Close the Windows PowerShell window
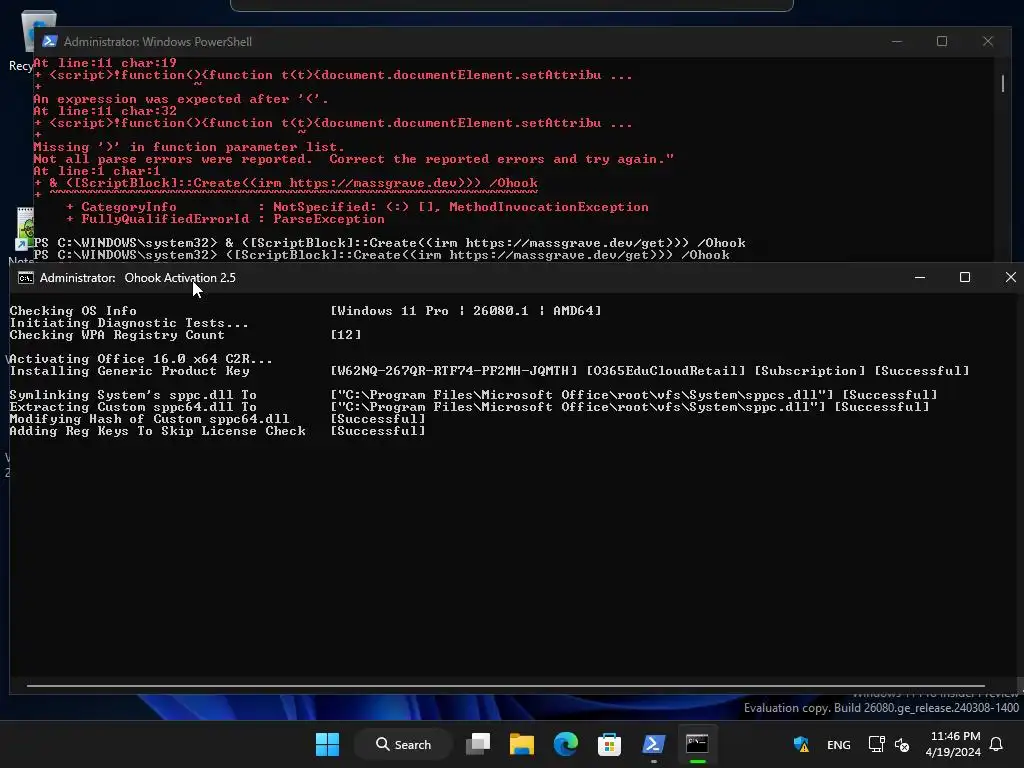 [x=987, y=41]
